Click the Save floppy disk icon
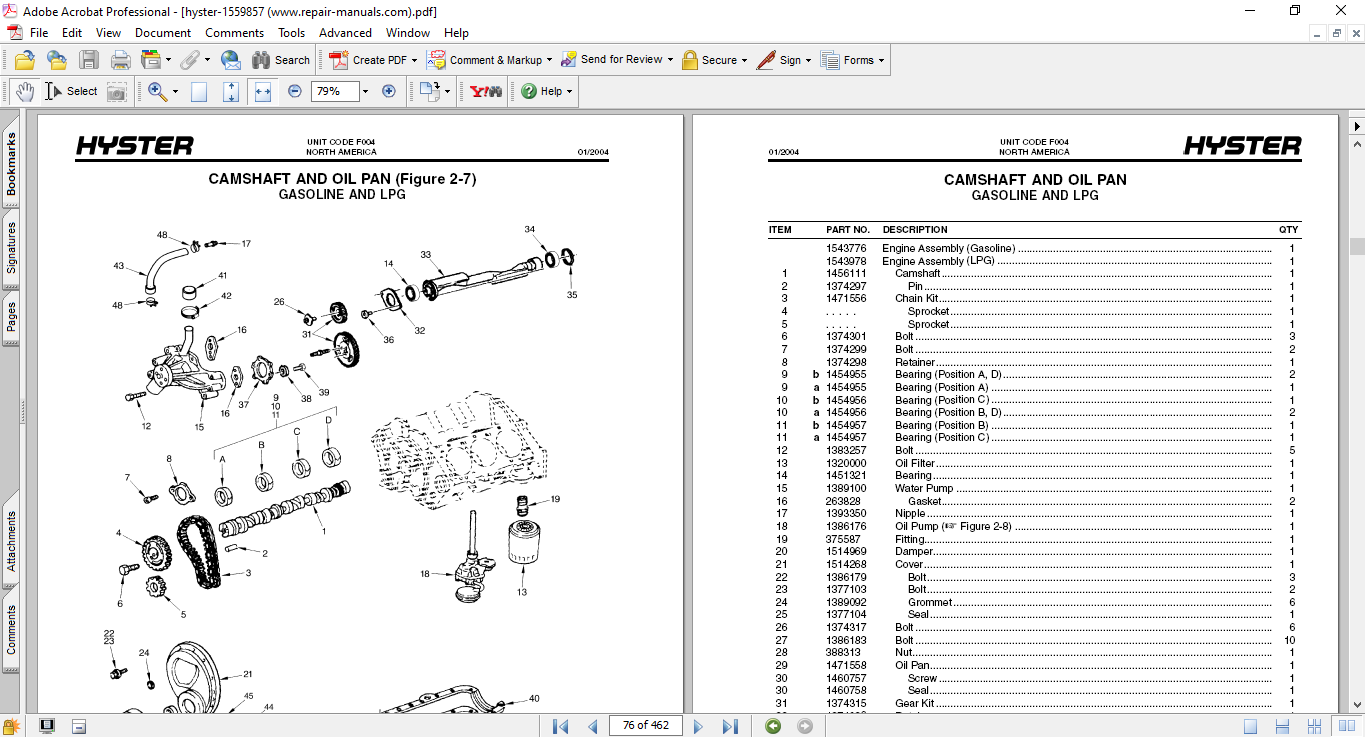 pos(89,60)
